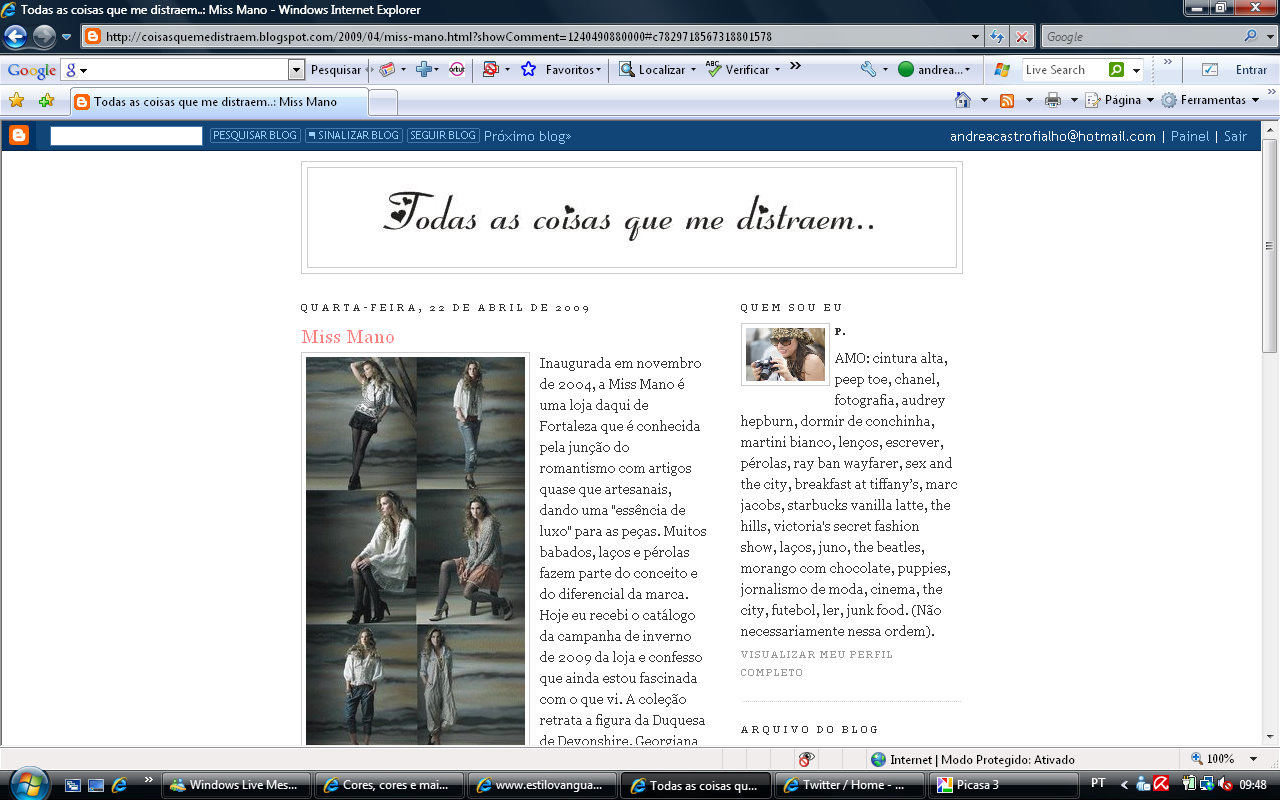Click the popup blocker status bar icon
Viewport: 1280px width, 800px height.
tap(806, 759)
